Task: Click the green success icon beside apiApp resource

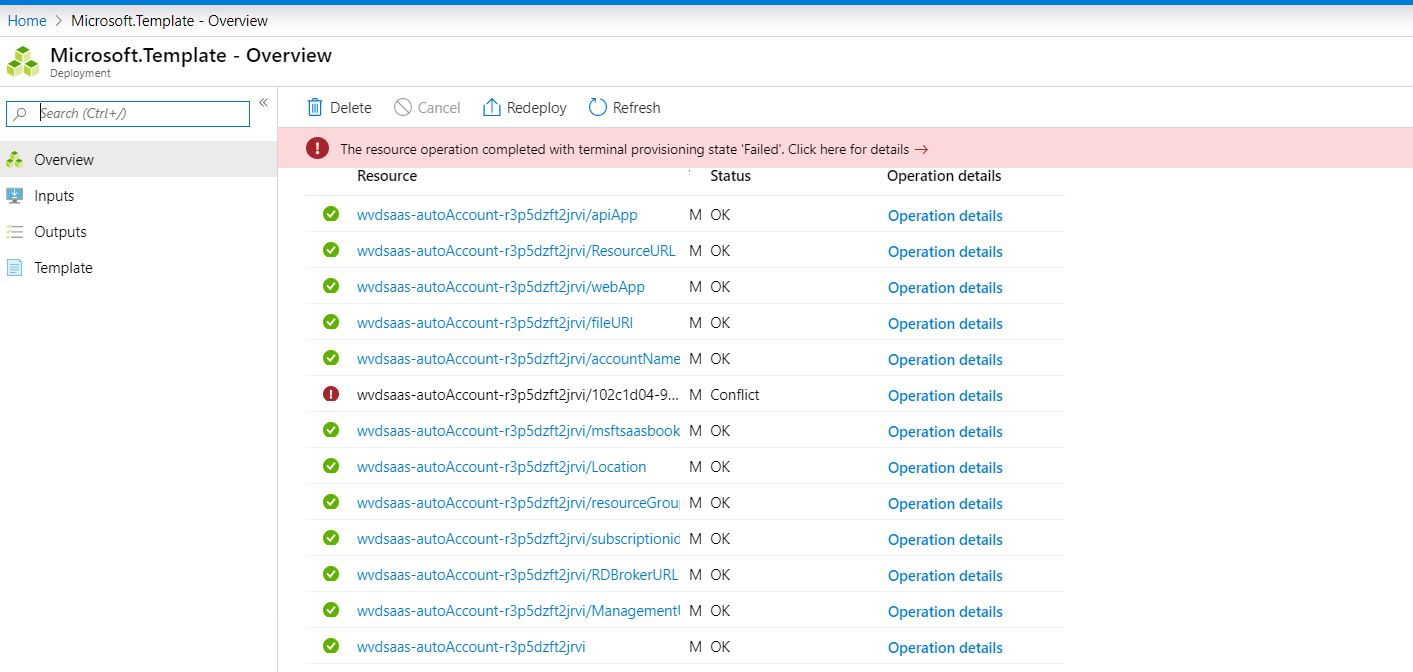Action: 330,214
